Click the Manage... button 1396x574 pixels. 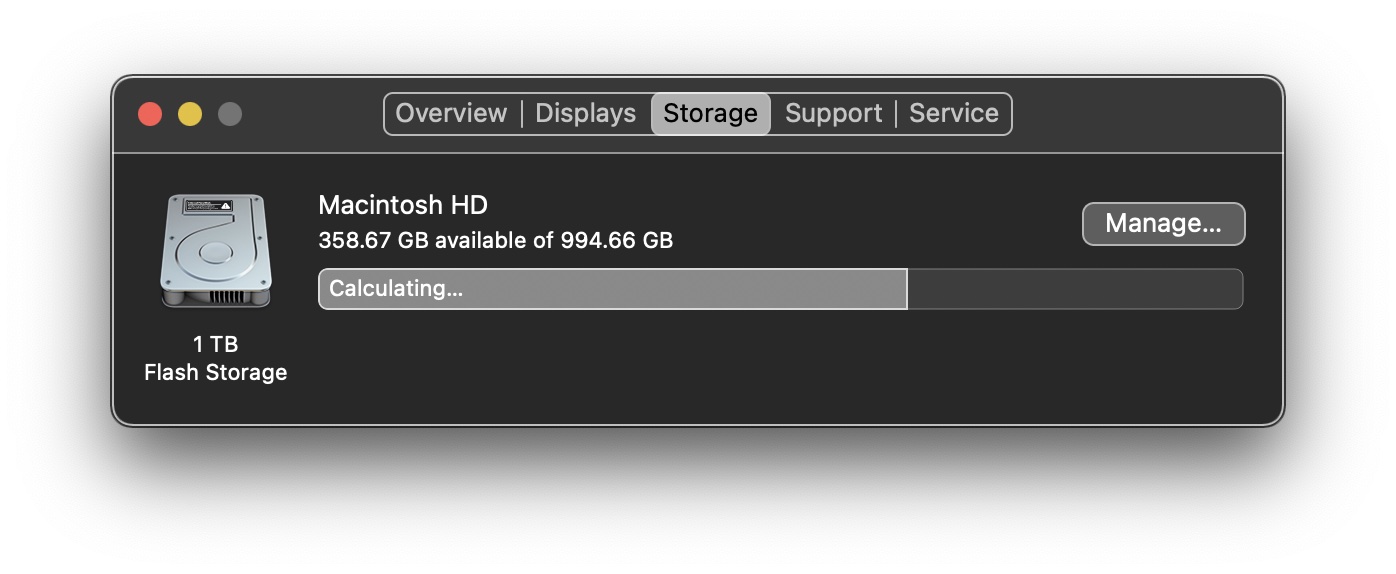[1163, 224]
